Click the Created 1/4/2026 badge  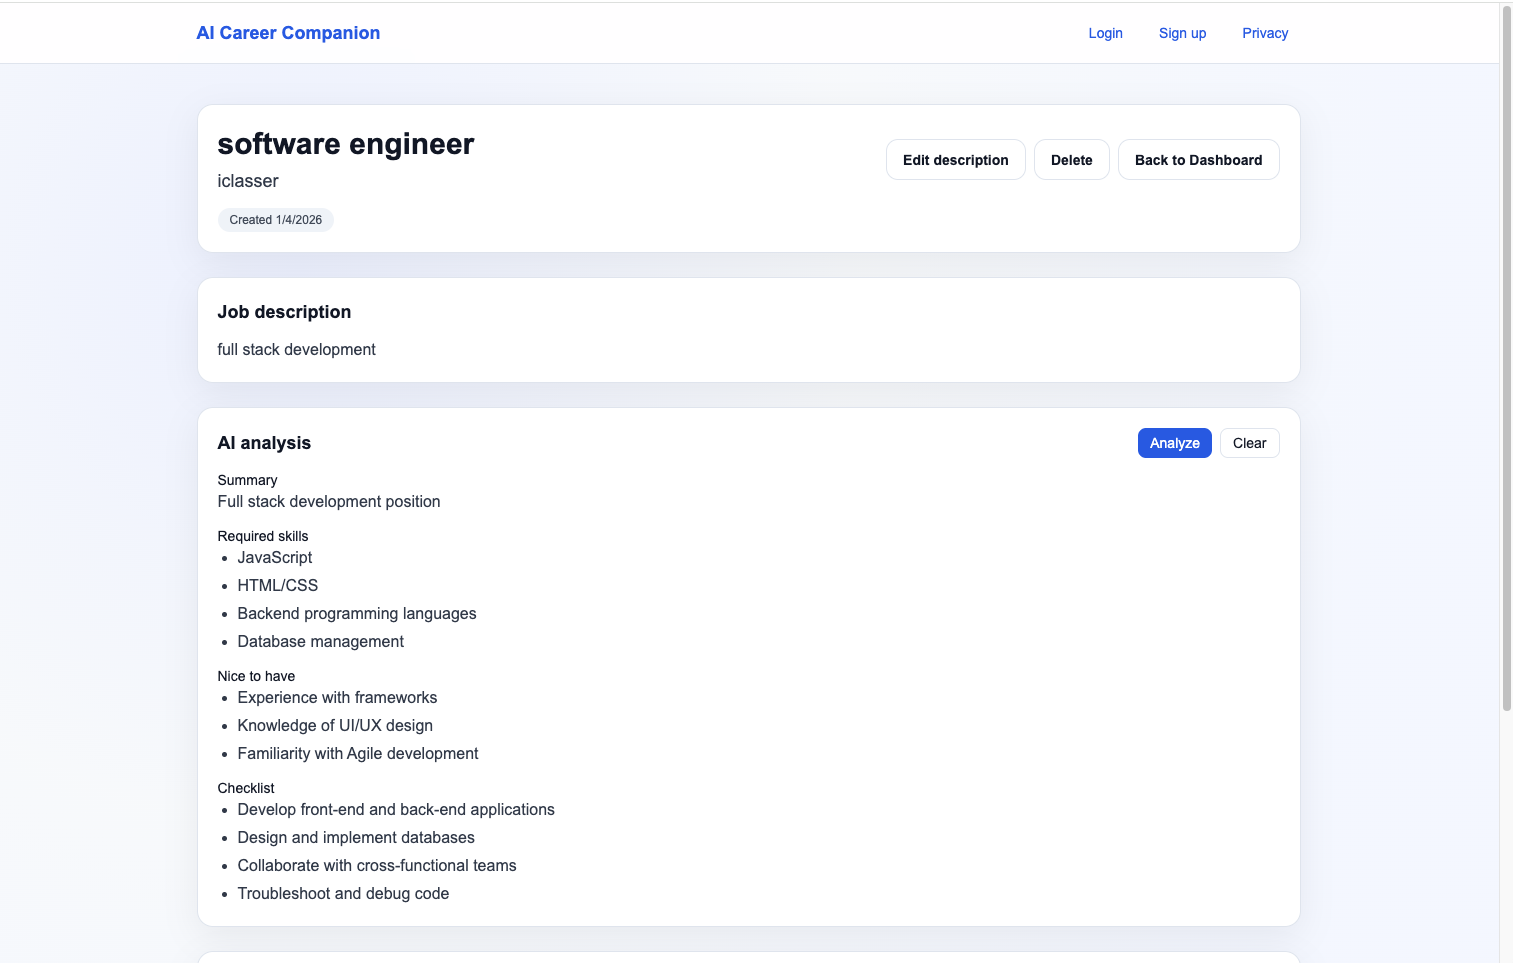click(275, 219)
